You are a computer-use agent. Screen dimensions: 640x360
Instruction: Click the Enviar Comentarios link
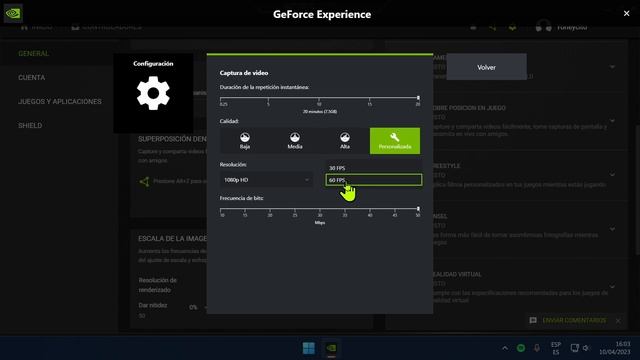[x=574, y=320]
